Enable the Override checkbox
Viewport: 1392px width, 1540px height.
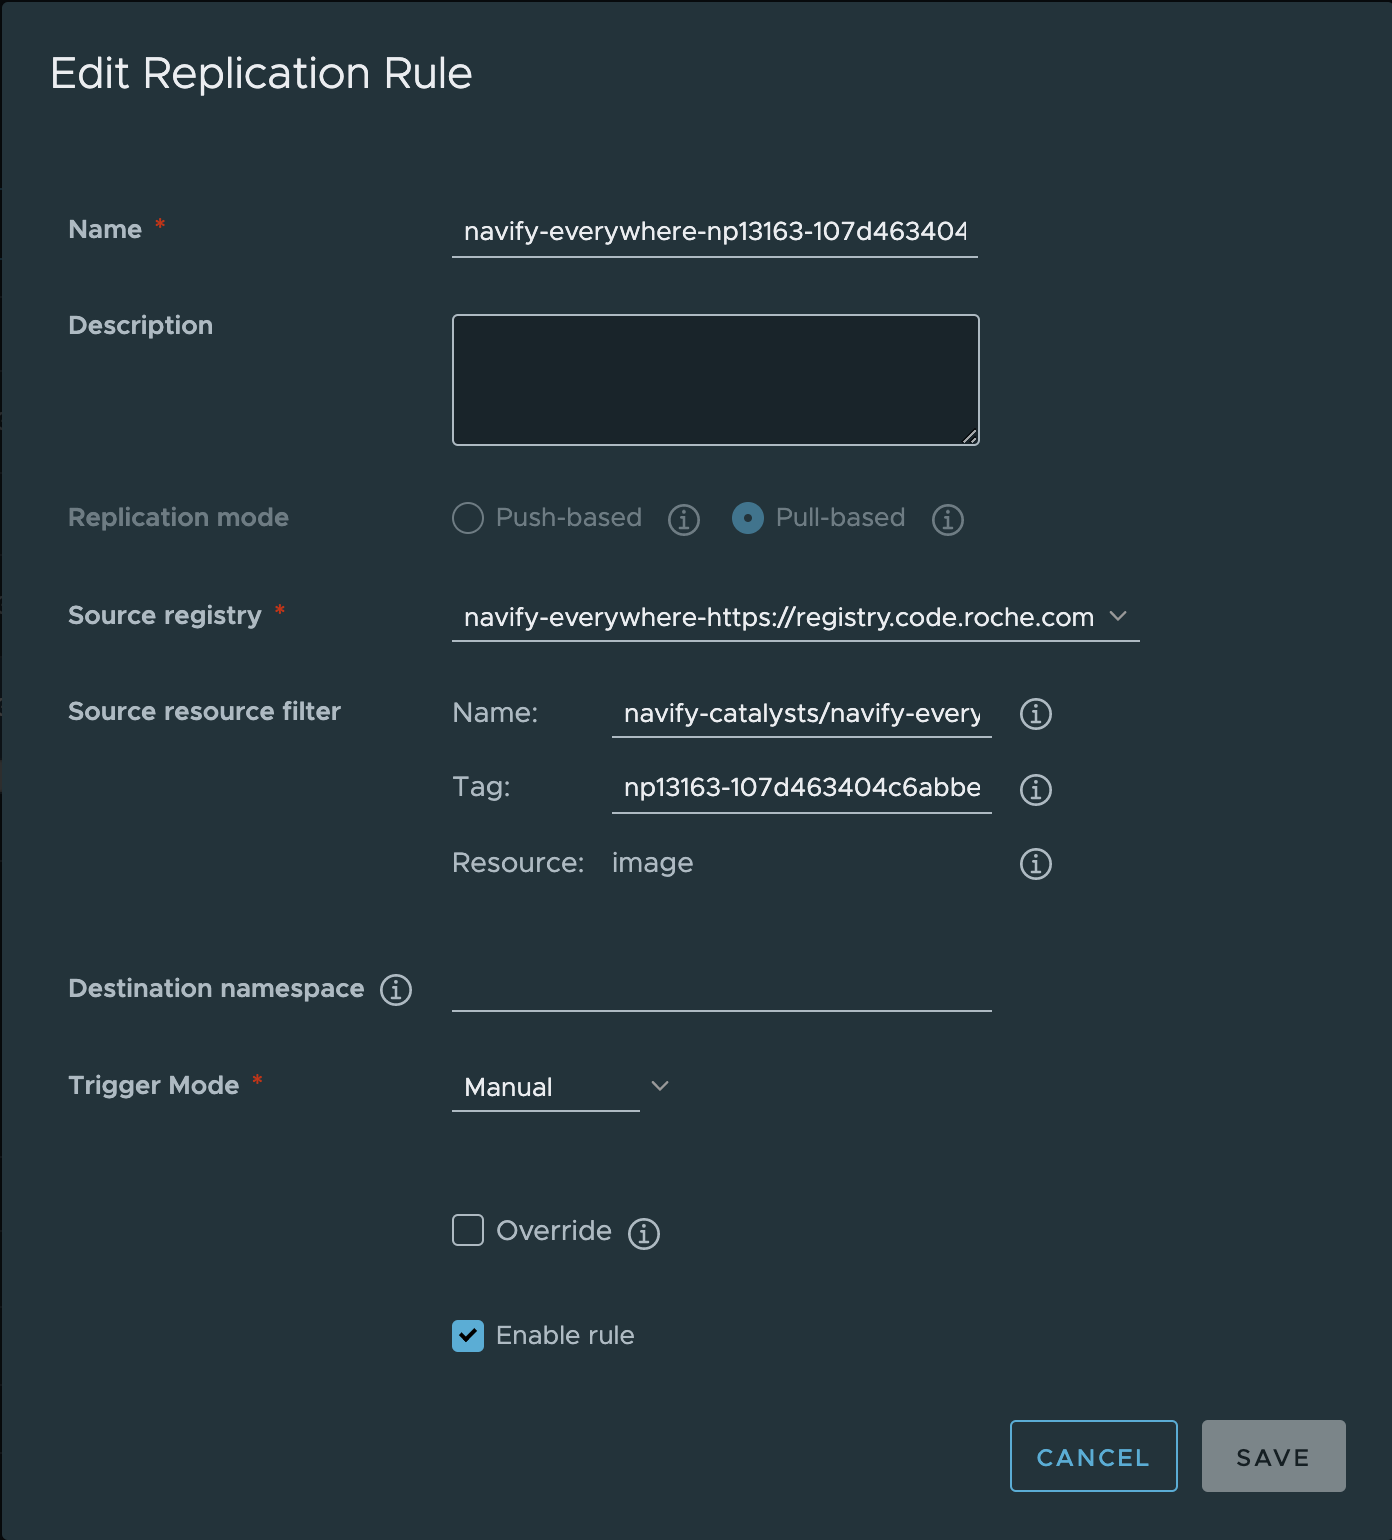click(x=467, y=1231)
